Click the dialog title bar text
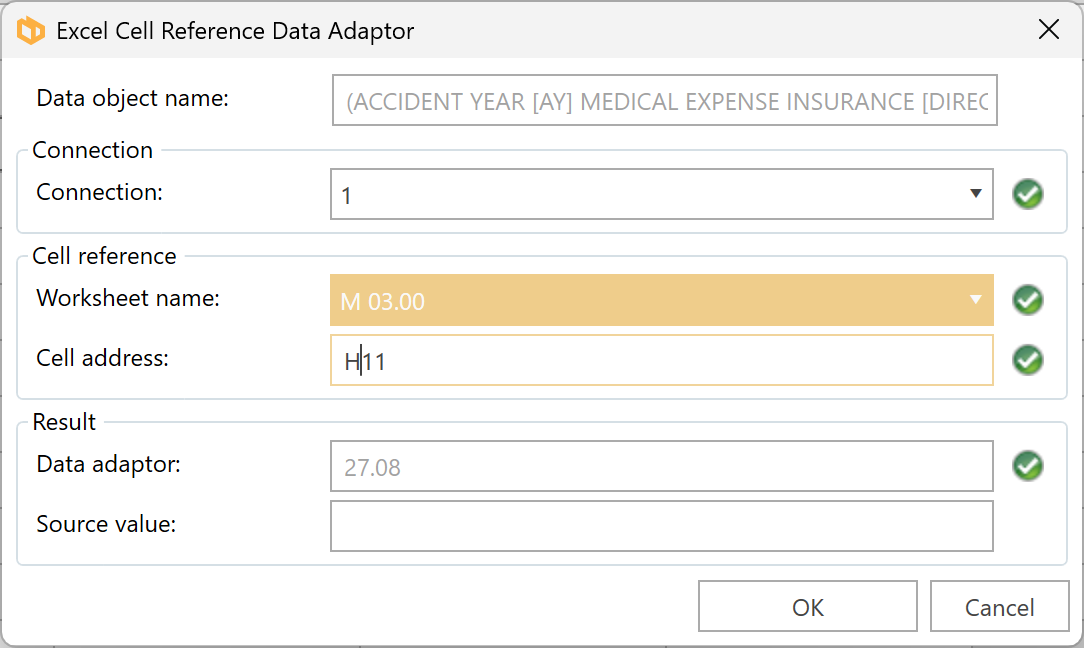The image size is (1084, 648). 235,31
